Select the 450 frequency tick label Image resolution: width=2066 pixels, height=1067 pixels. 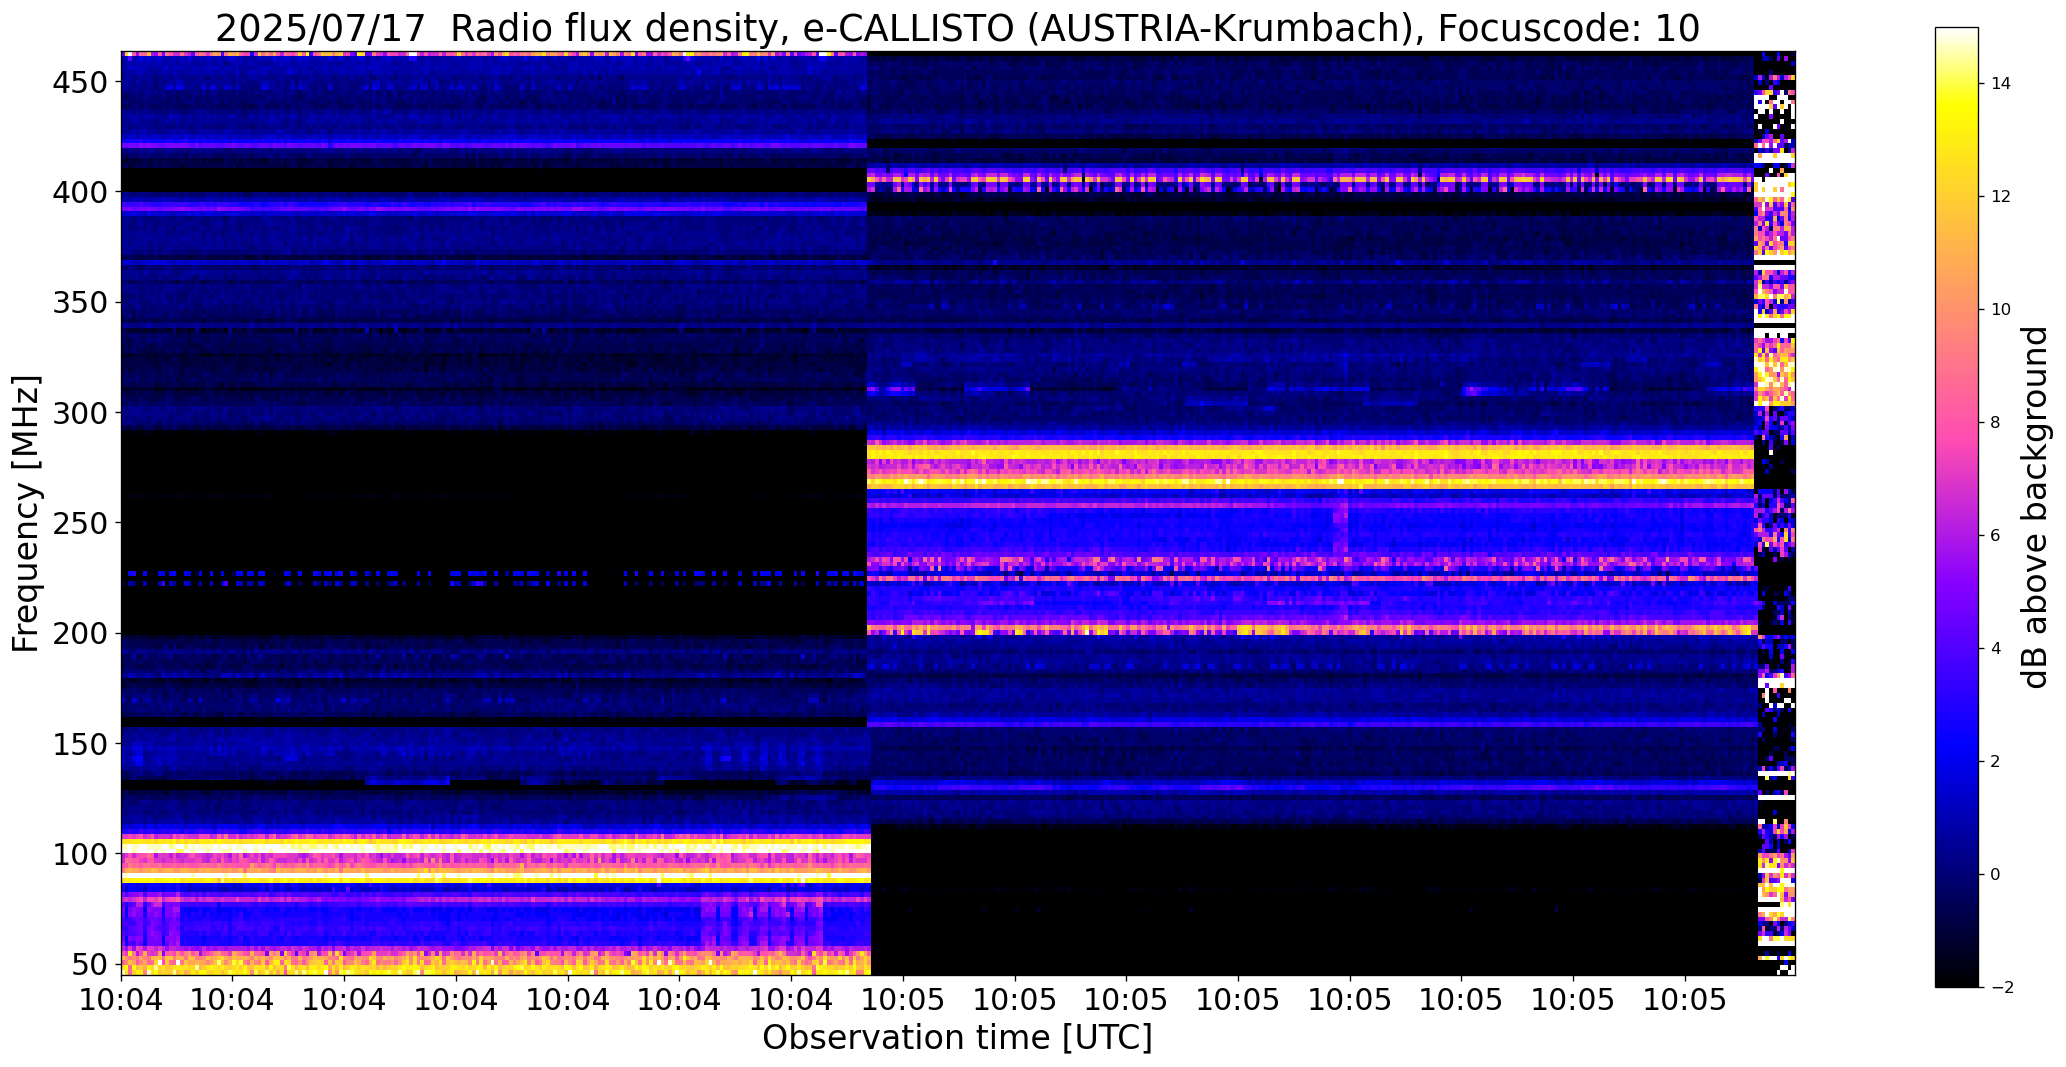[79, 82]
